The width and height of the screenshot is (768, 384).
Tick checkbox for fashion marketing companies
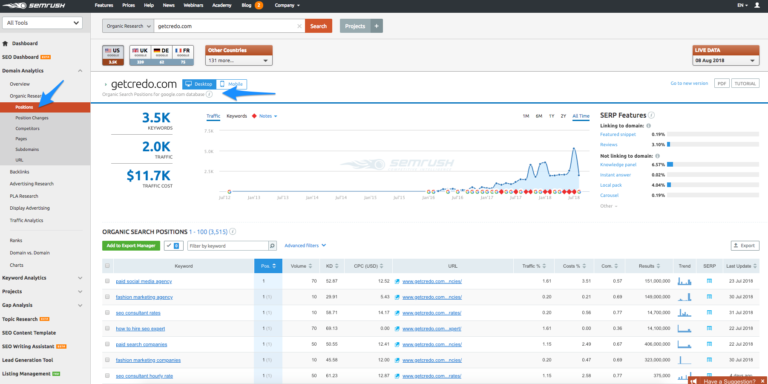tap(107, 360)
